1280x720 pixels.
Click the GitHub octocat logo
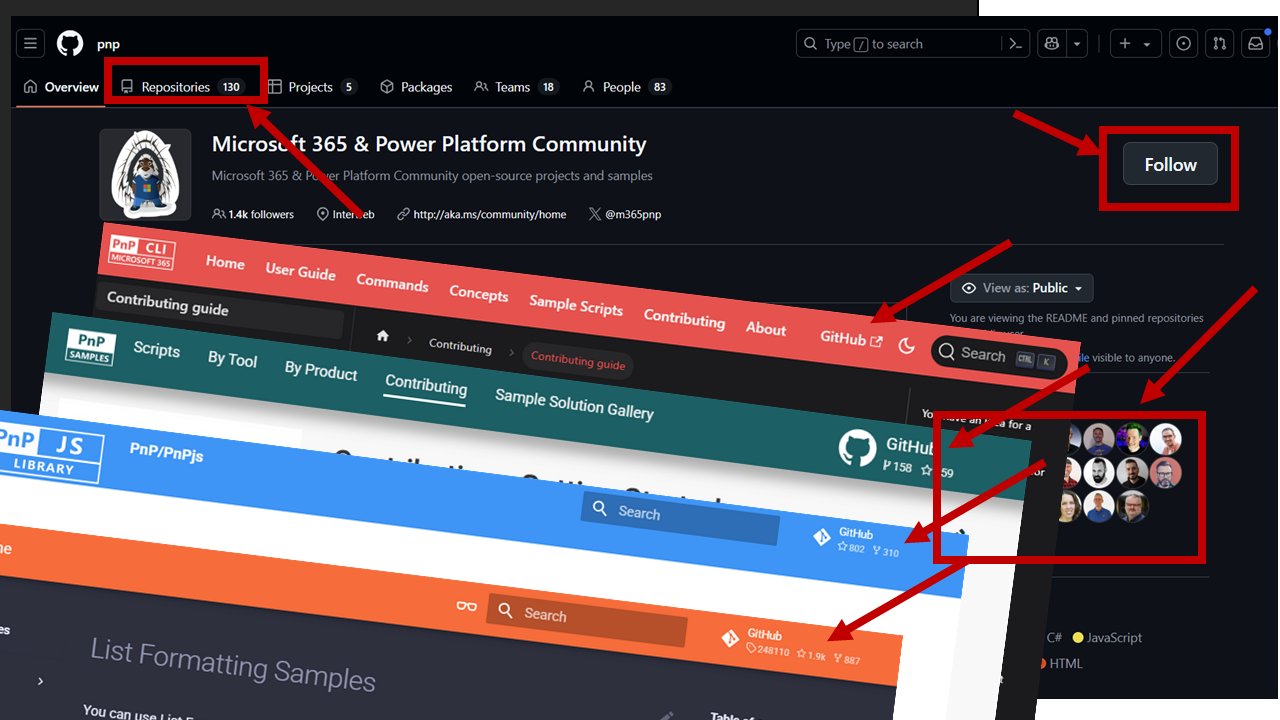click(x=70, y=44)
